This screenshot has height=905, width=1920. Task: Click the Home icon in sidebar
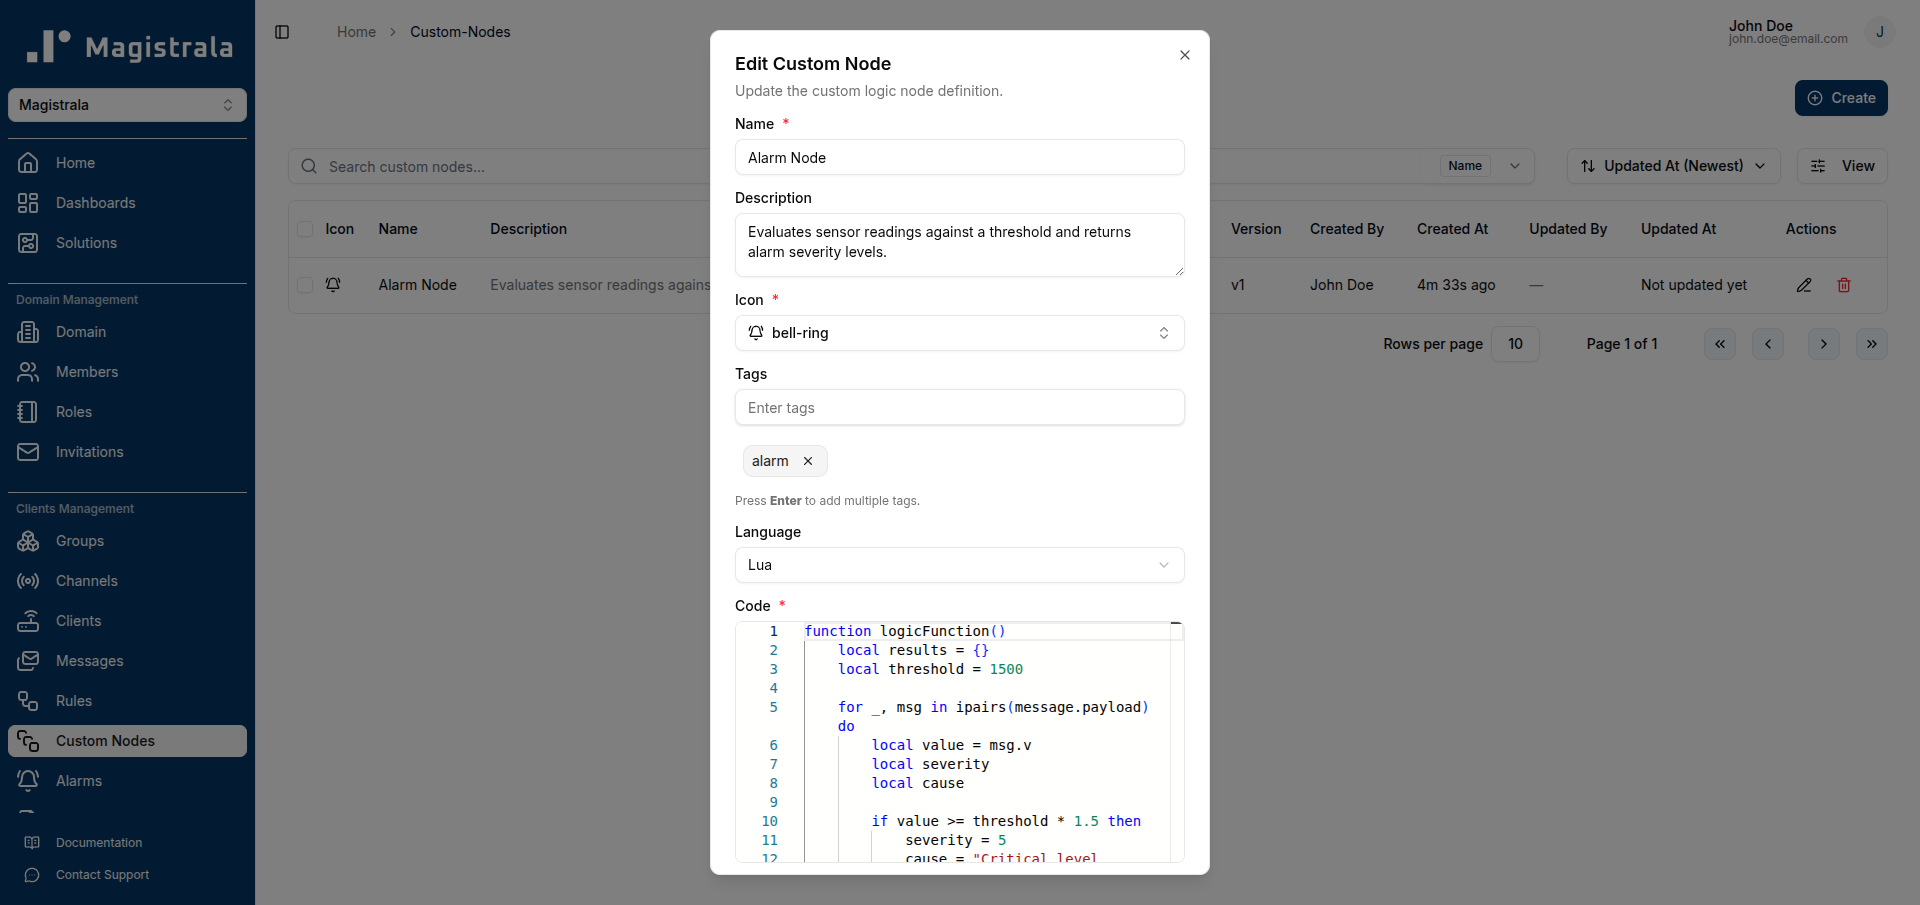point(28,163)
